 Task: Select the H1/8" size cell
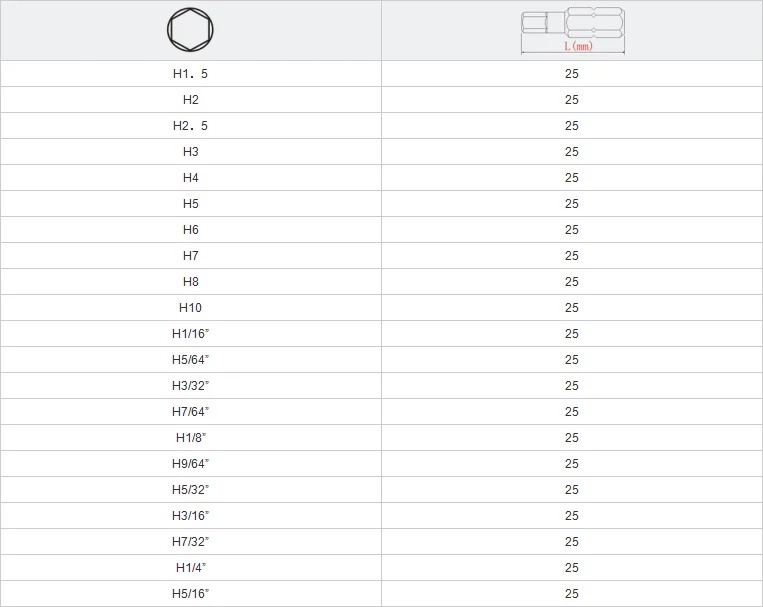point(190,438)
